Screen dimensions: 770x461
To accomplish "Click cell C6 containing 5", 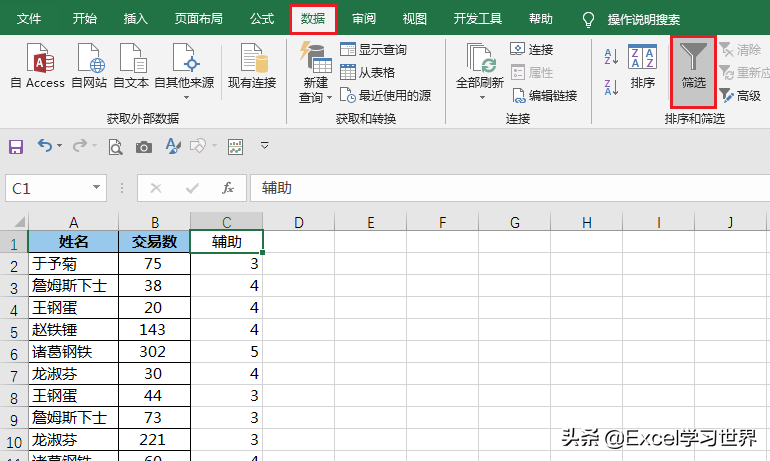I will tap(226, 352).
